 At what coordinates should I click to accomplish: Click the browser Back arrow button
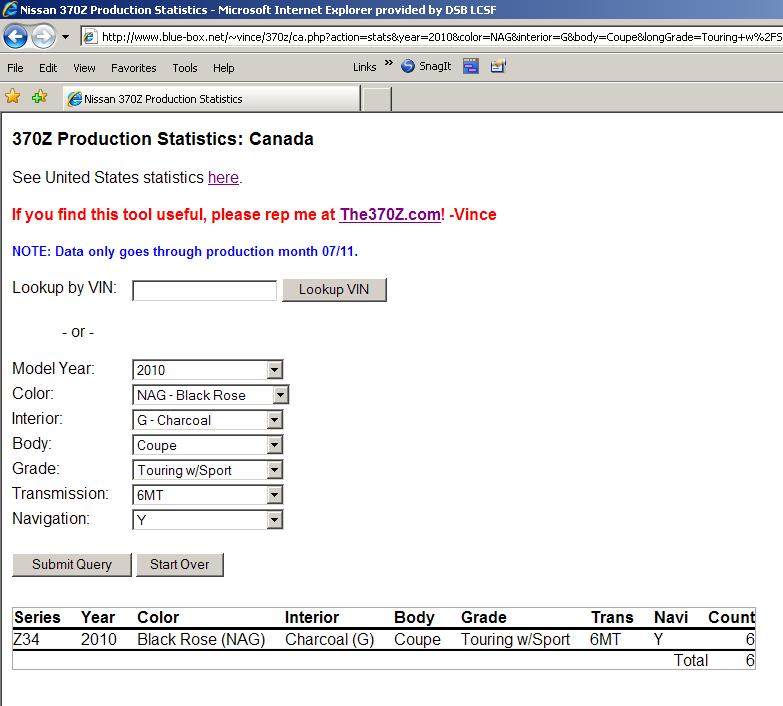15,36
